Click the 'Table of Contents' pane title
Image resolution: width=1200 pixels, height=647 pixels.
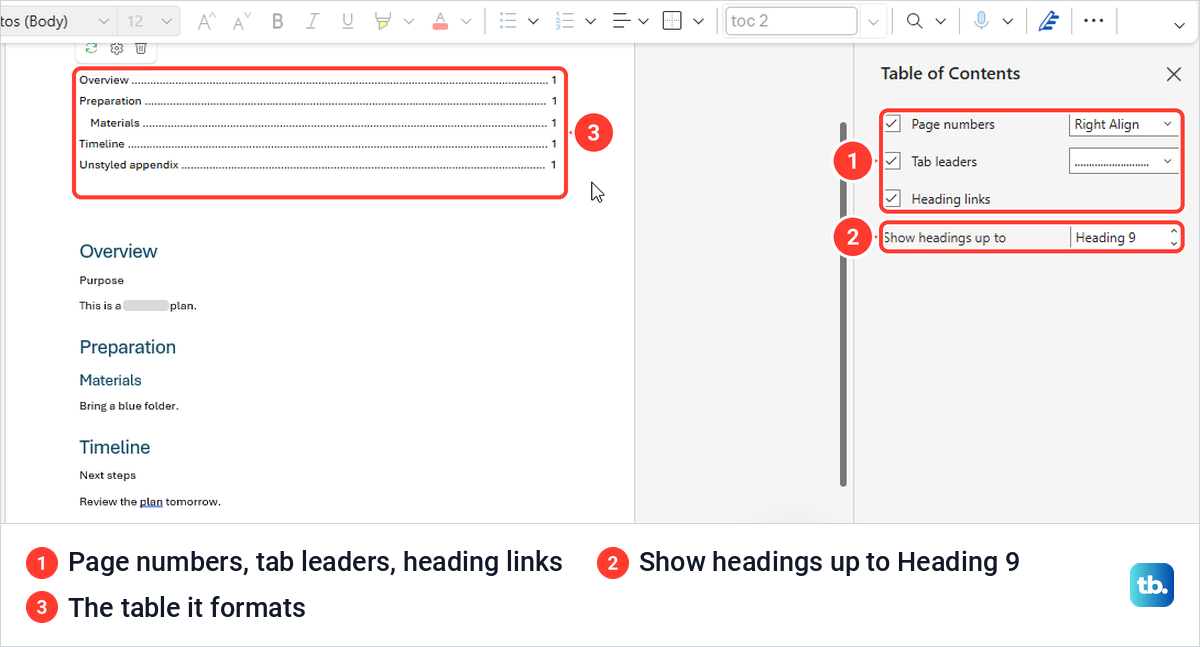pyautogui.click(x=950, y=73)
